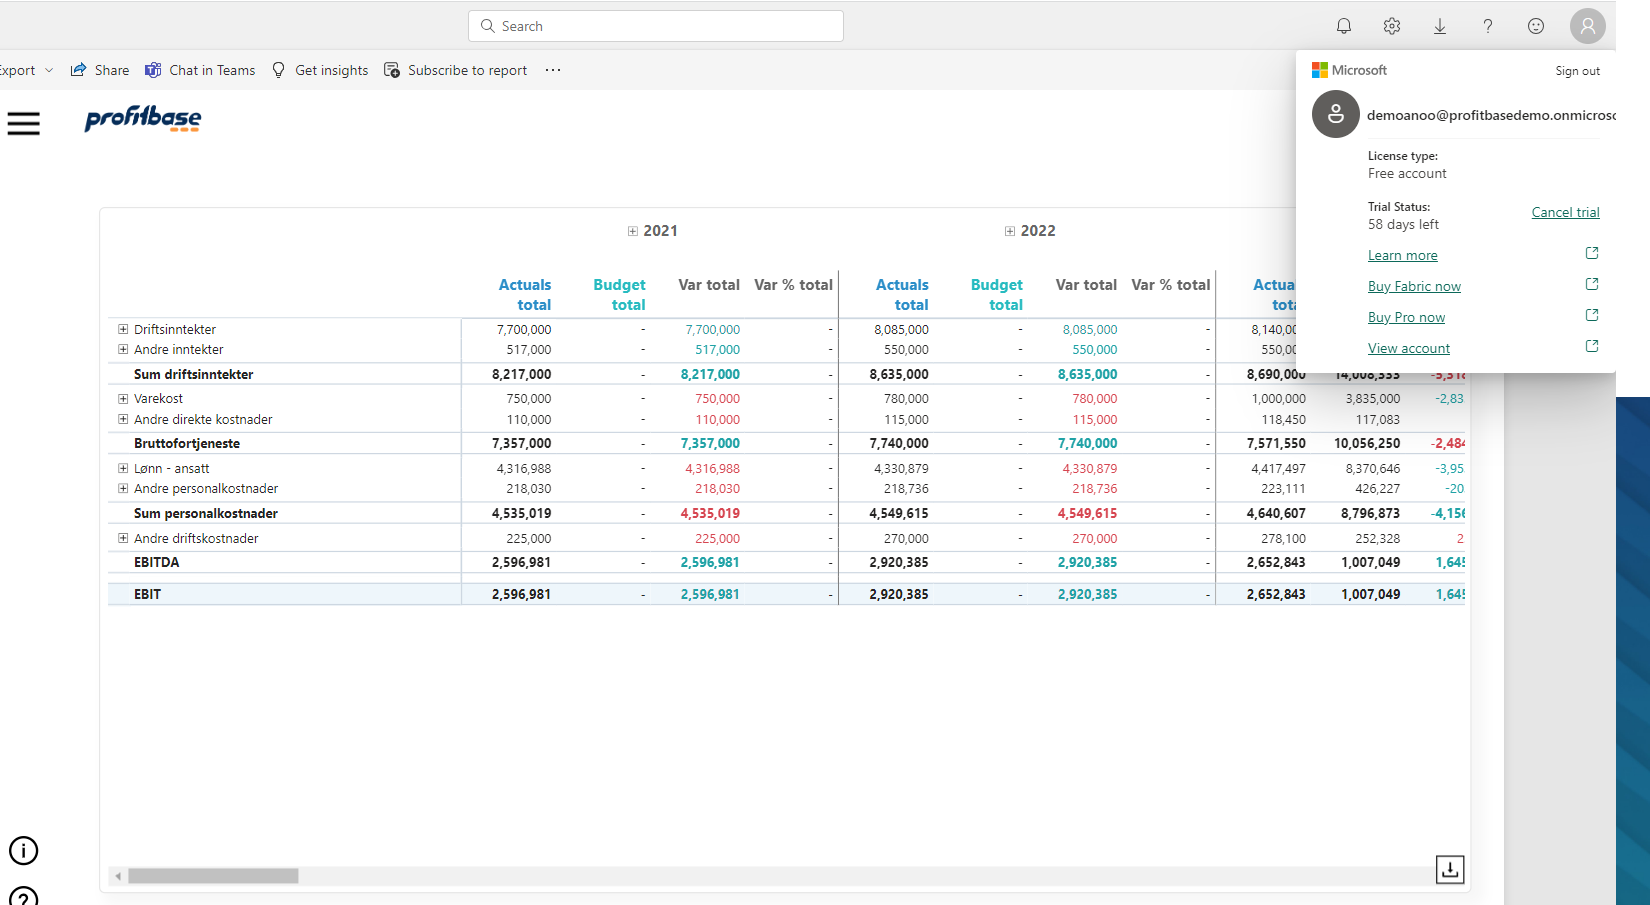Click the Get insights lightbulb icon
The width and height of the screenshot is (1650, 905).
pyautogui.click(x=278, y=70)
